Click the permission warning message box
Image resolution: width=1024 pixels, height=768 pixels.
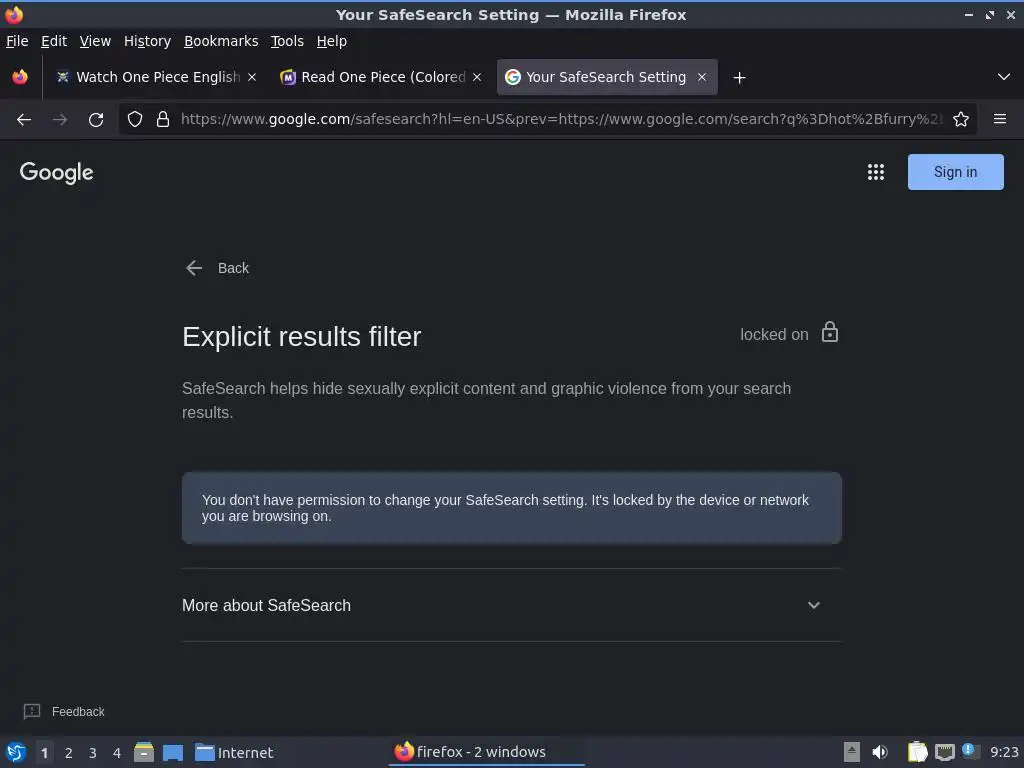point(511,508)
